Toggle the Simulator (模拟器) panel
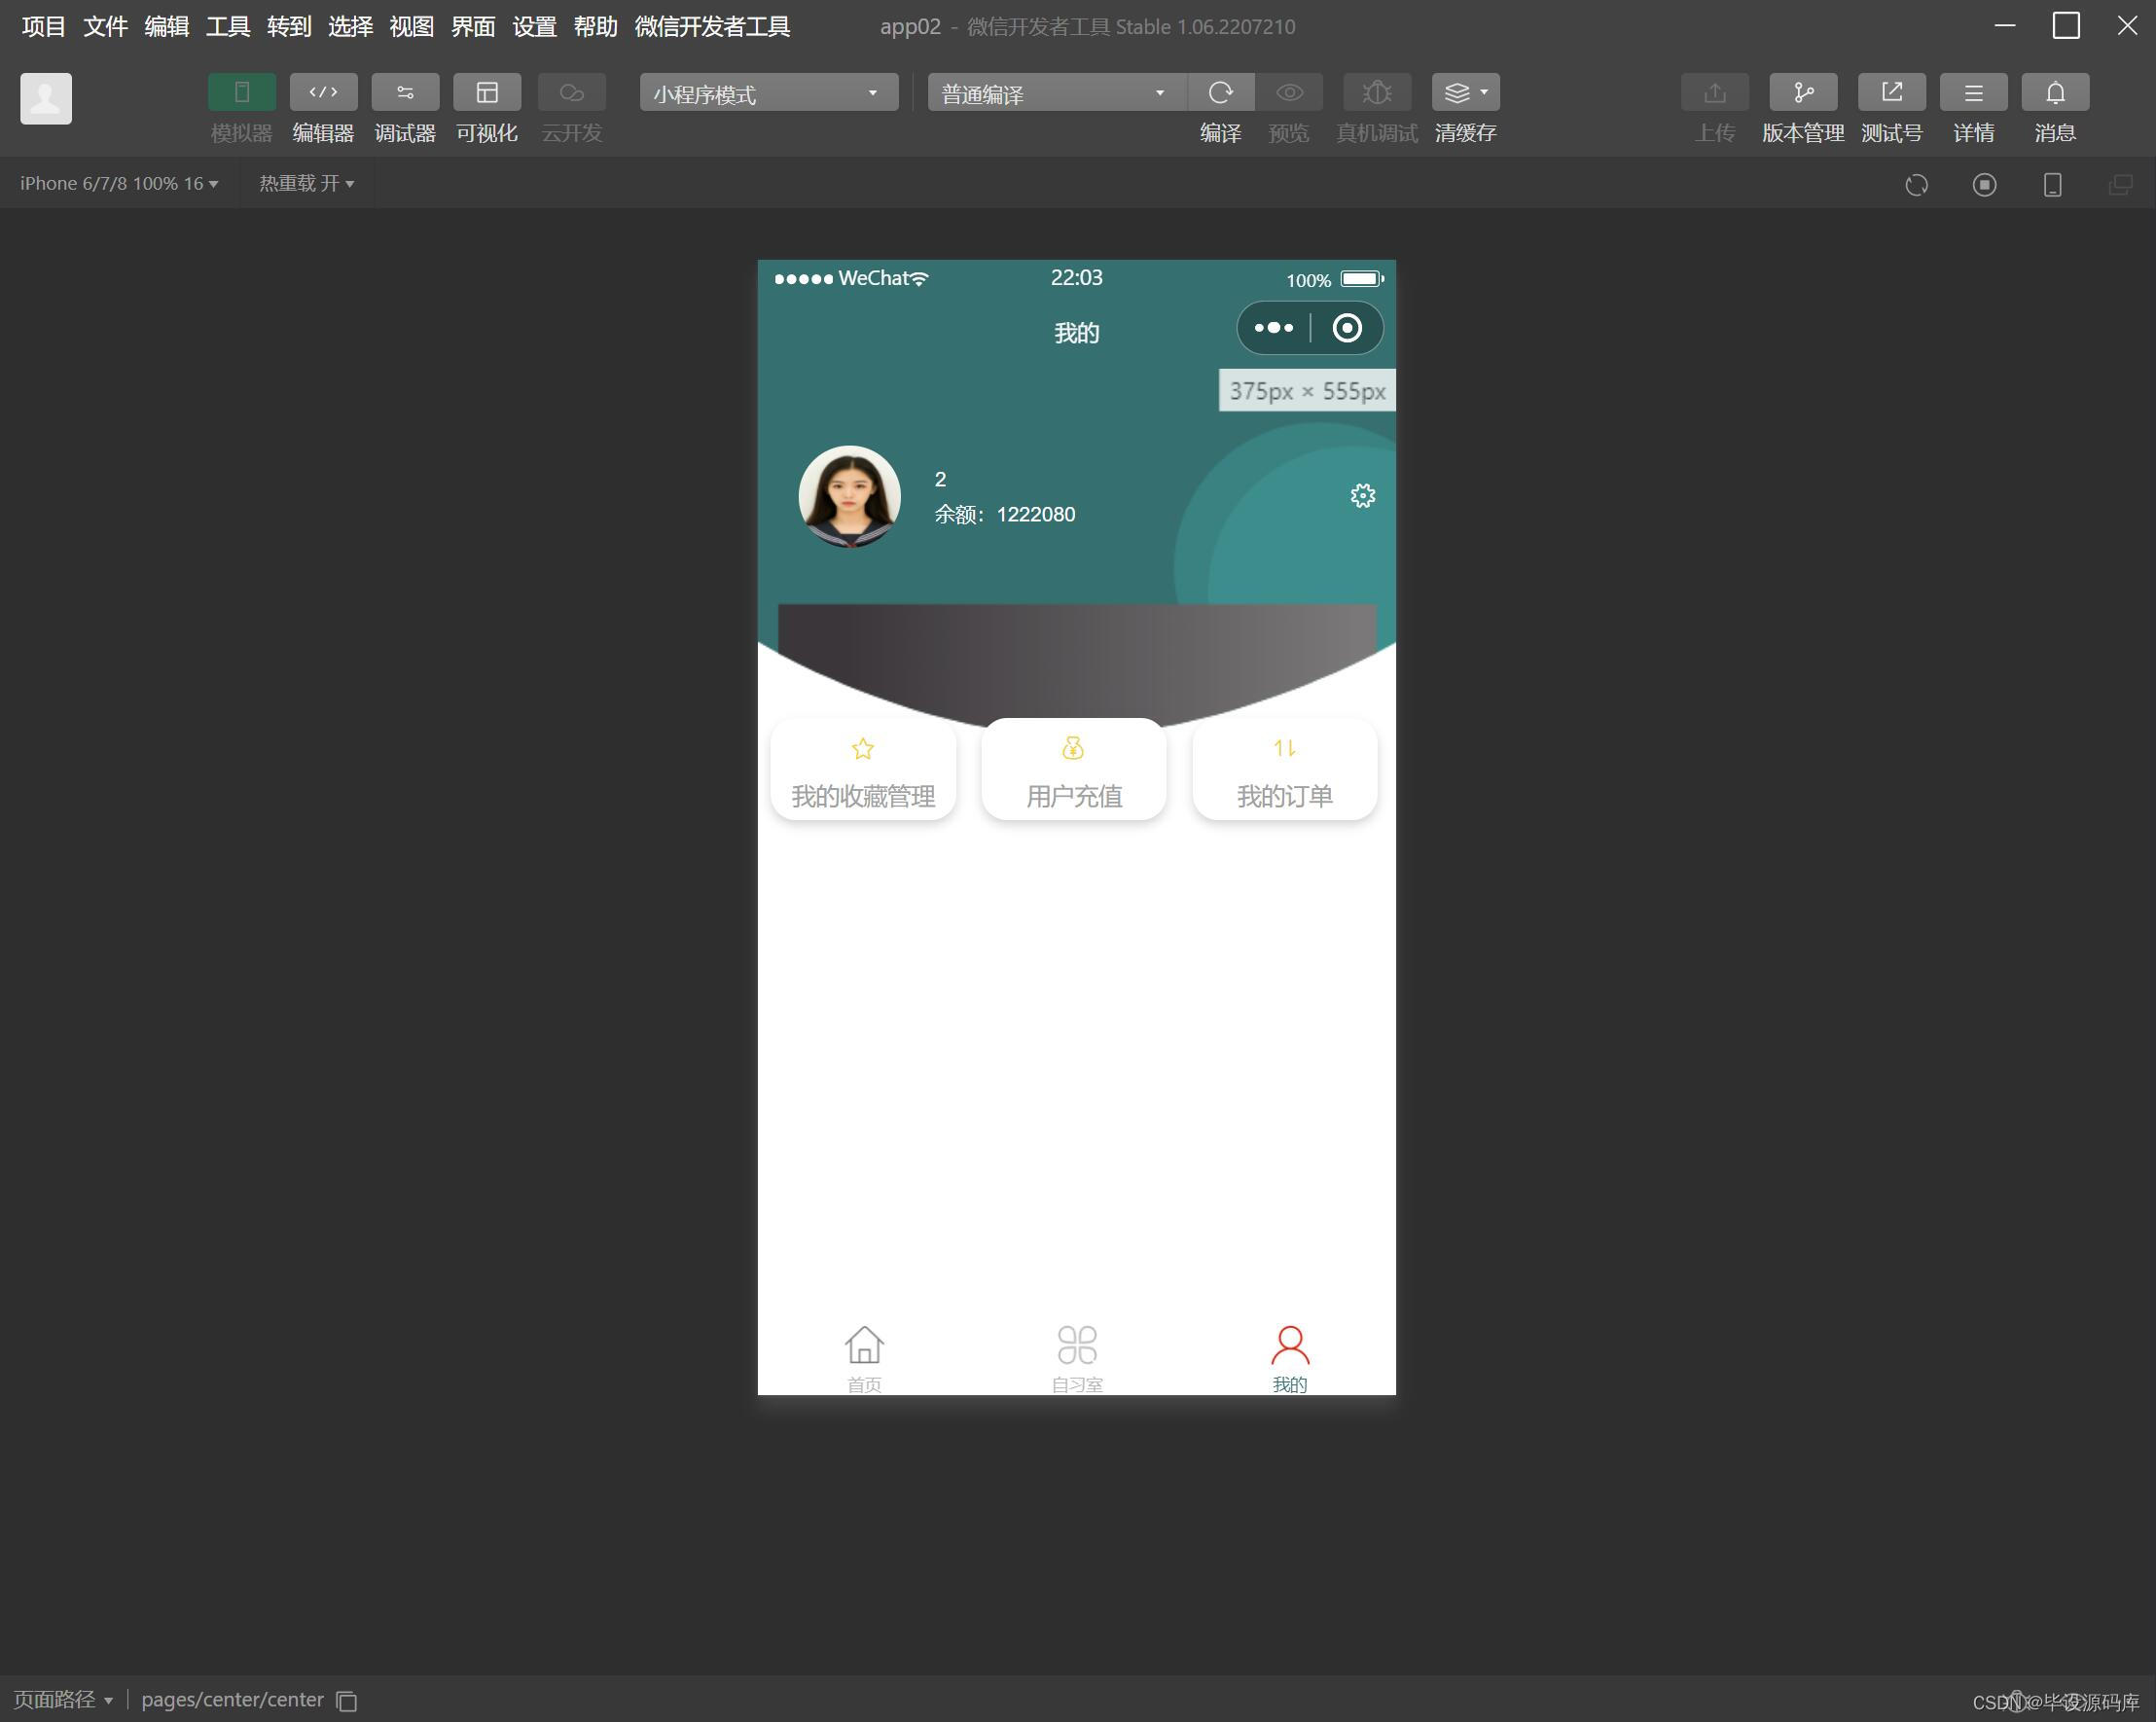2156x1722 pixels. tap(241, 93)
